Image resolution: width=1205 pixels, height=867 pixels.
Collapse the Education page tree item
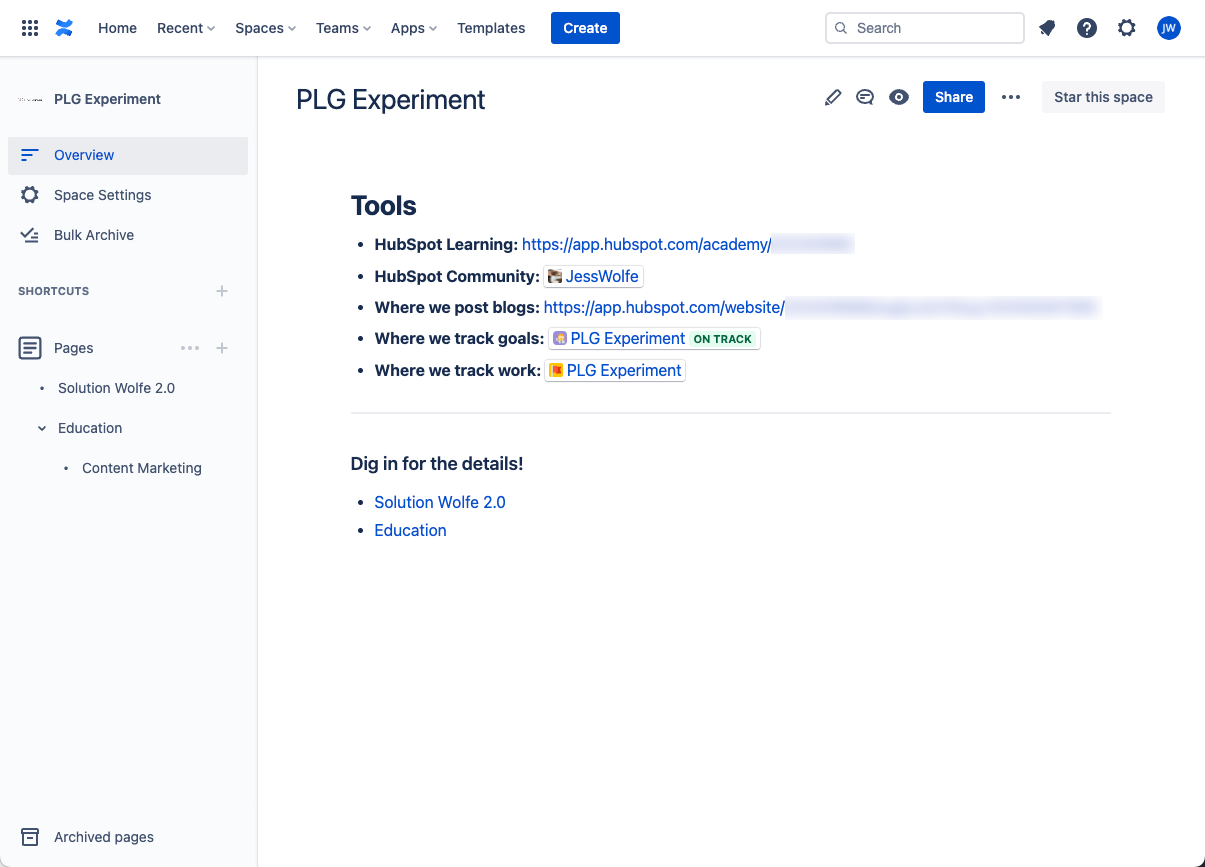(x=41, y=428)
